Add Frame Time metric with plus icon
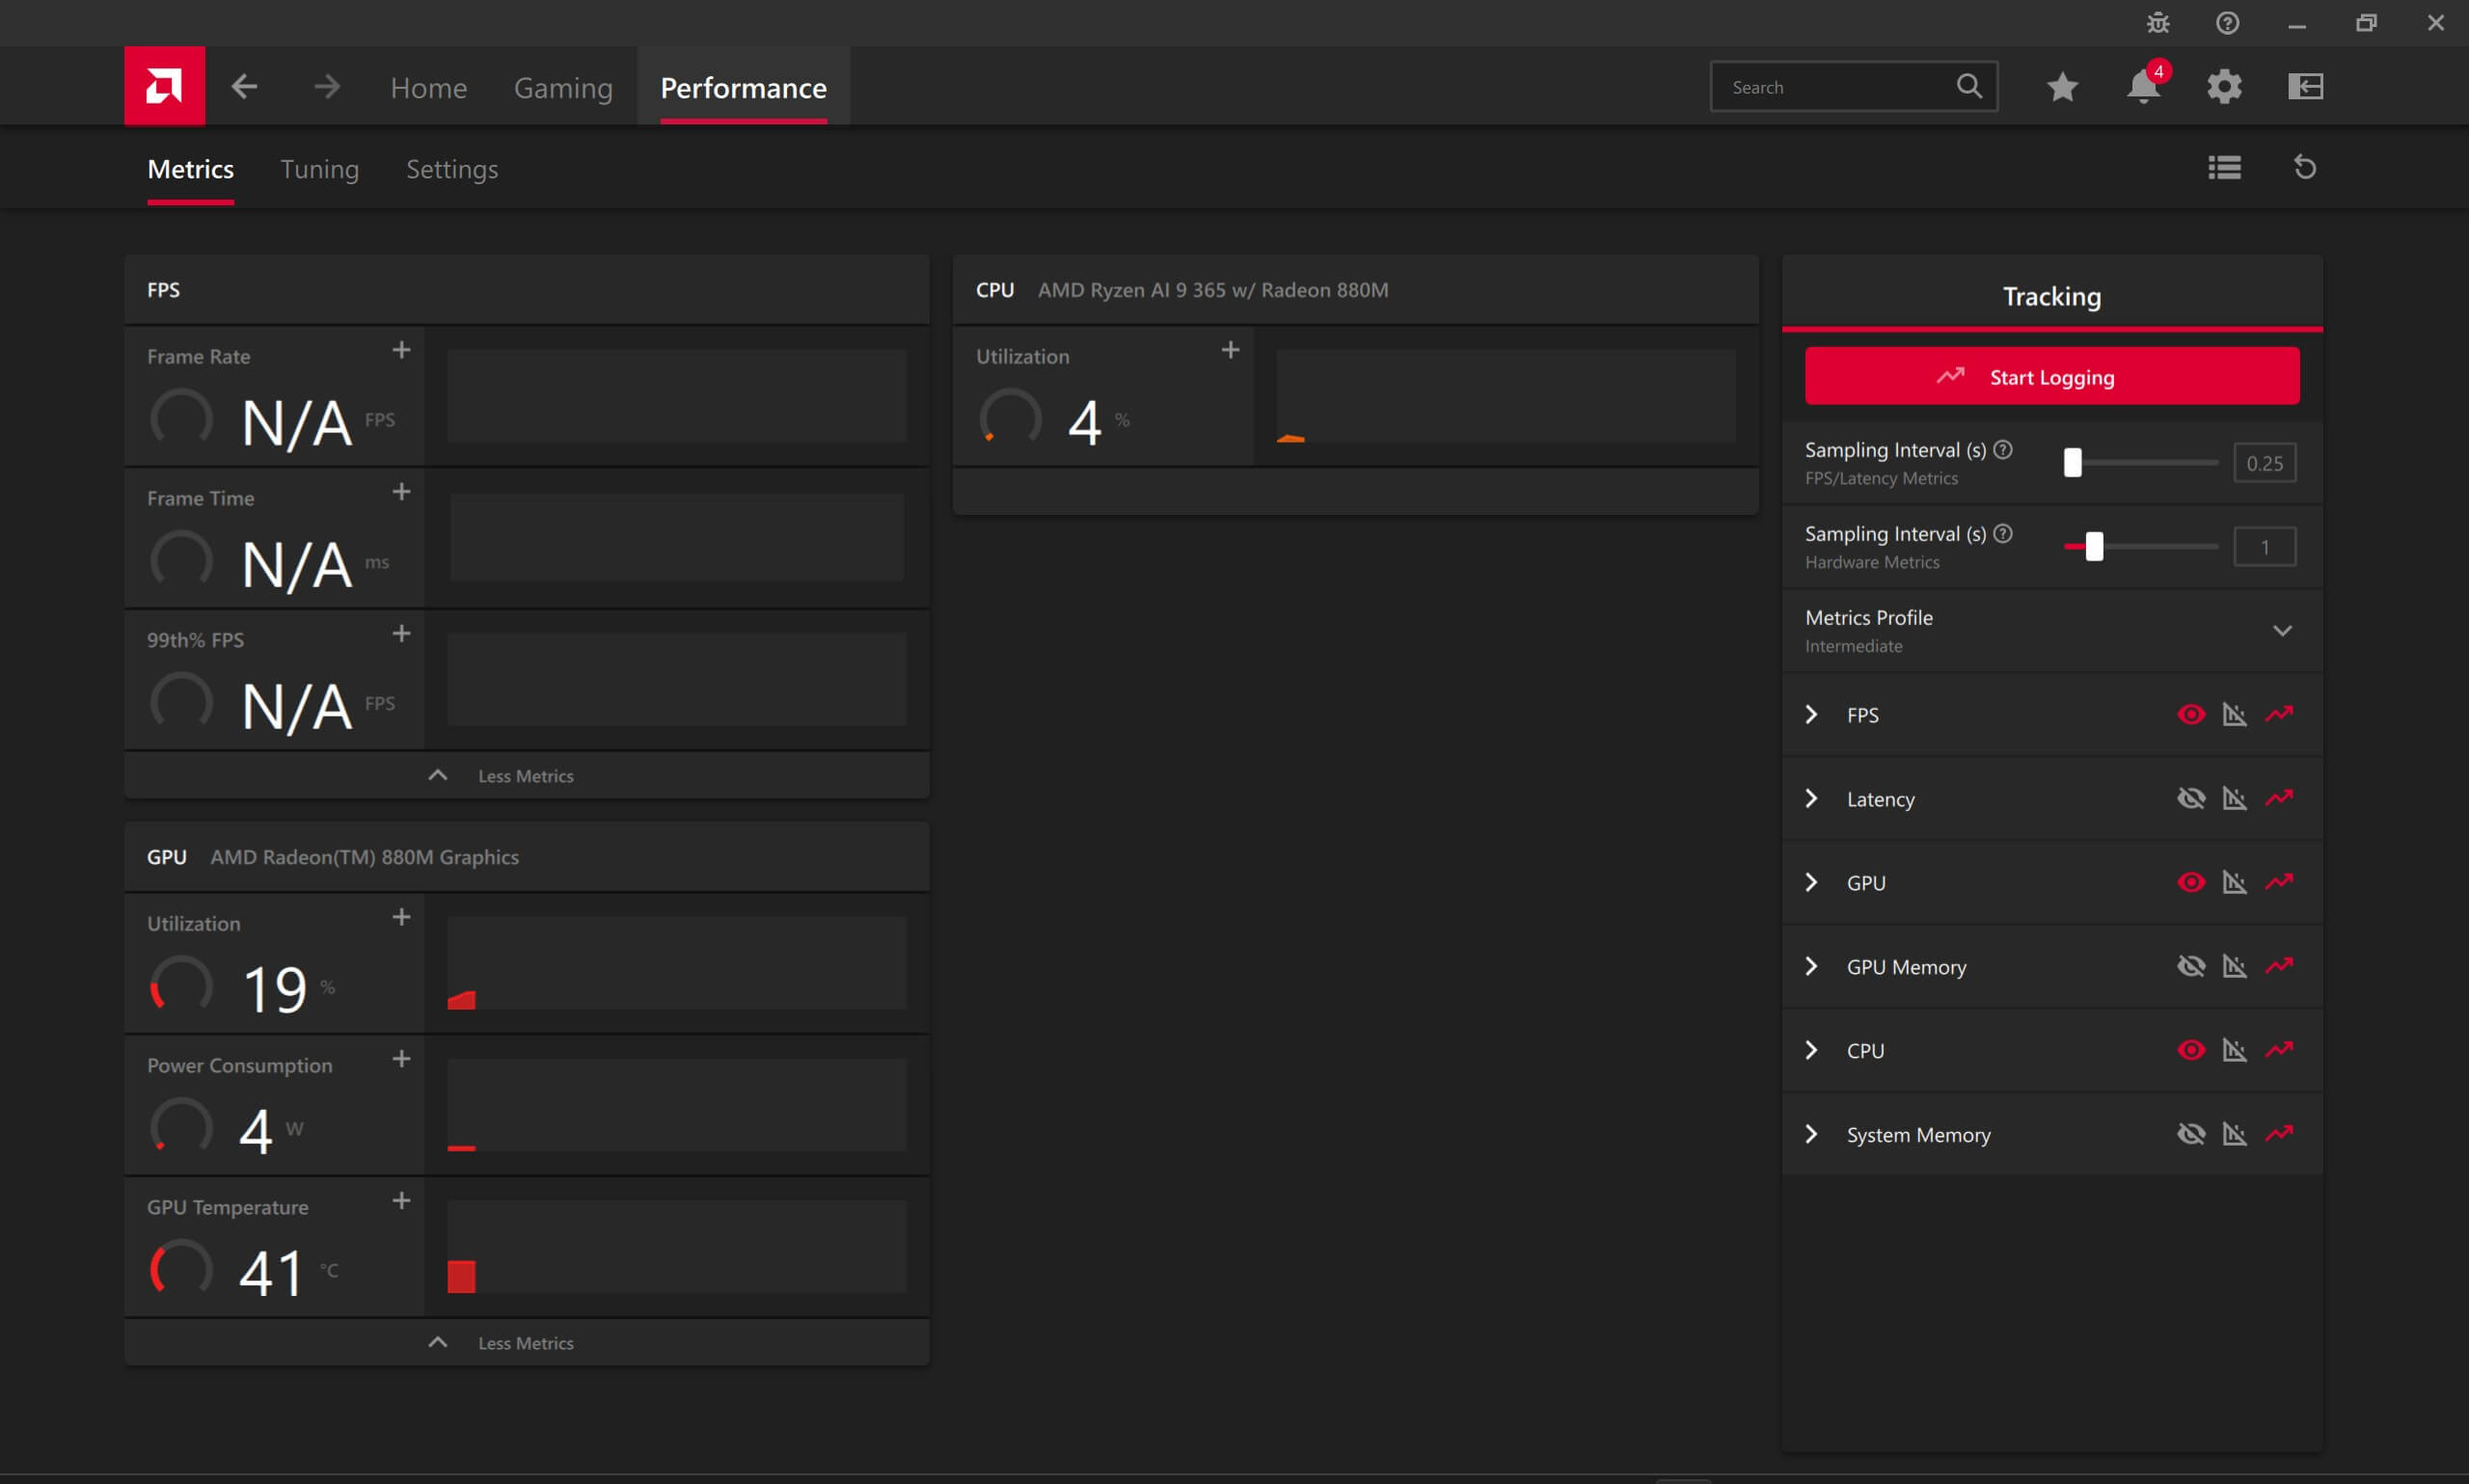Viewport: 2469px width, 1484px height. pos(401,492)
